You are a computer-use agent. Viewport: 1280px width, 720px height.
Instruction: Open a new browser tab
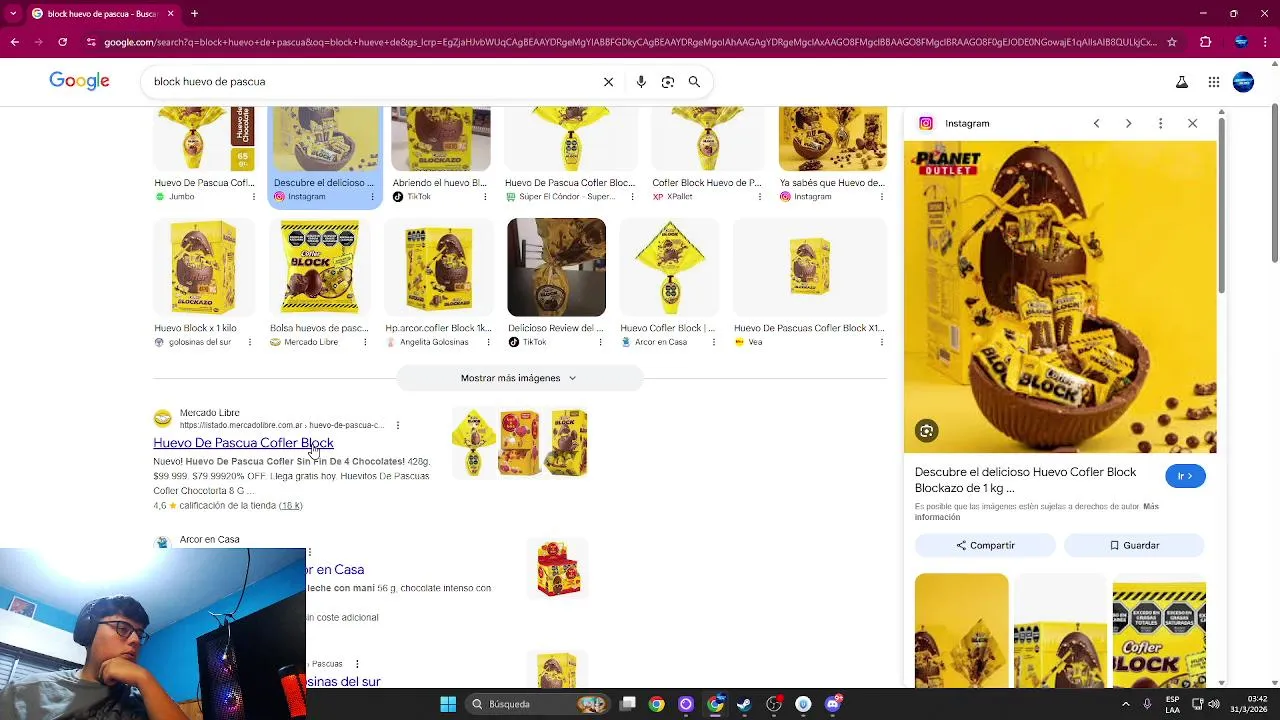(x=194, y=14)
